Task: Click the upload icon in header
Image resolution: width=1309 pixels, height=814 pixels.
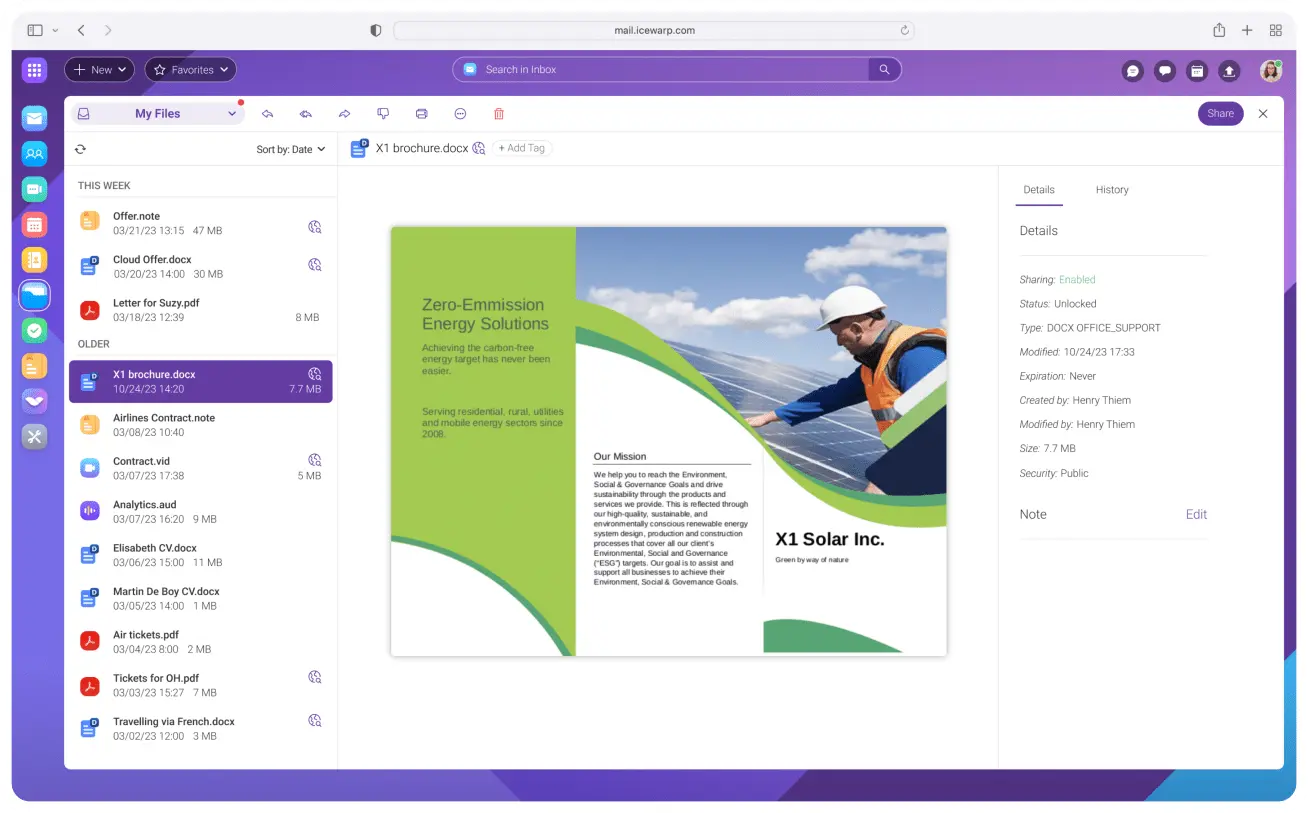Action: 1229,71
